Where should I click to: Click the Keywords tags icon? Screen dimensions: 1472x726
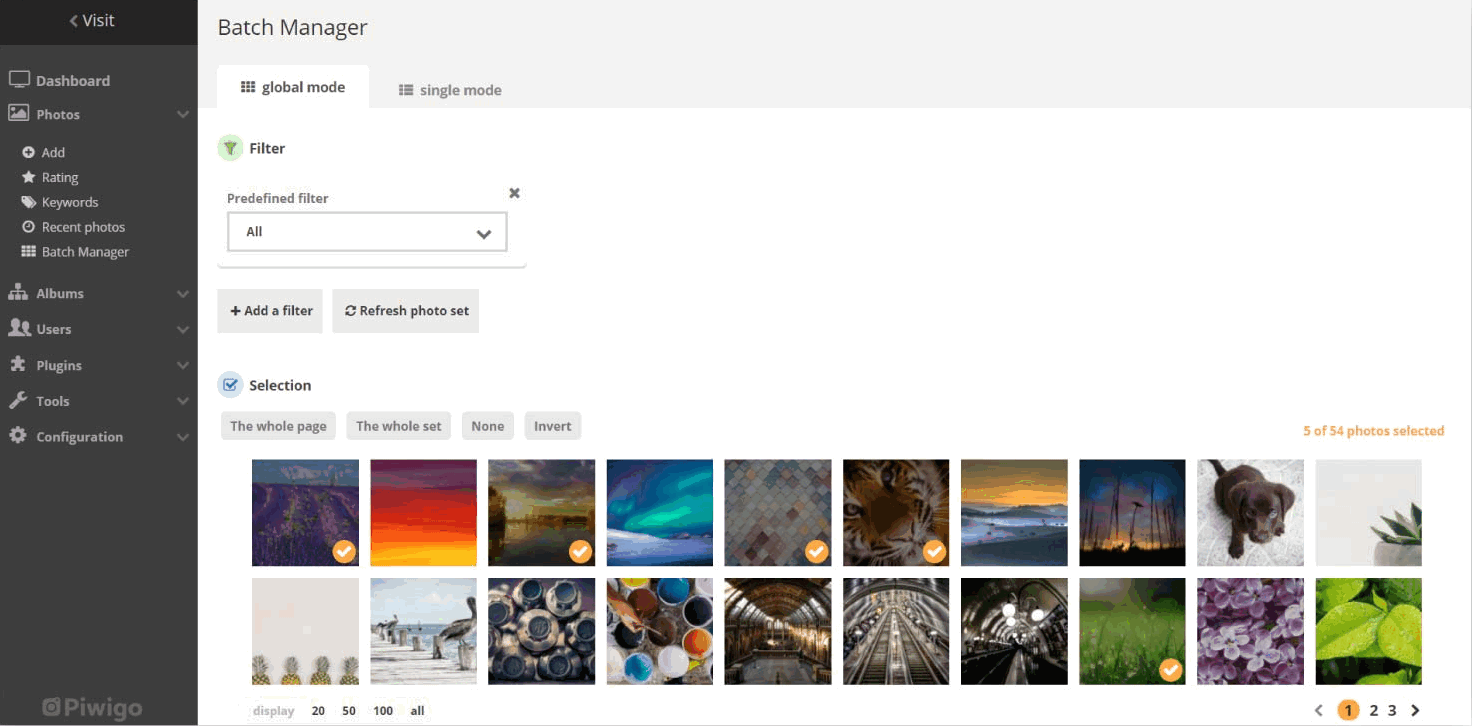coord(29,202)
